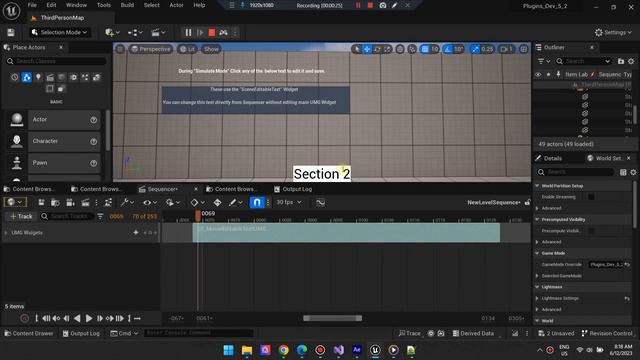Viewport: 640px width, 360px height.
Task: Switch to the Sequencer tab
Action: click(162, 189)
